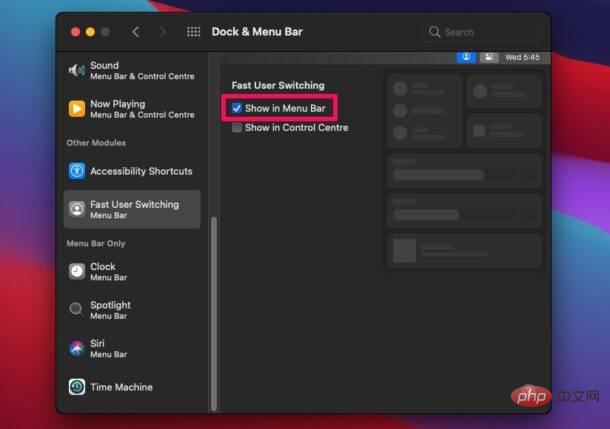The width and height of the screenshot is (610, 429).
Task: Click the sidebar vertical scrollbar
Action: point(211,300)
